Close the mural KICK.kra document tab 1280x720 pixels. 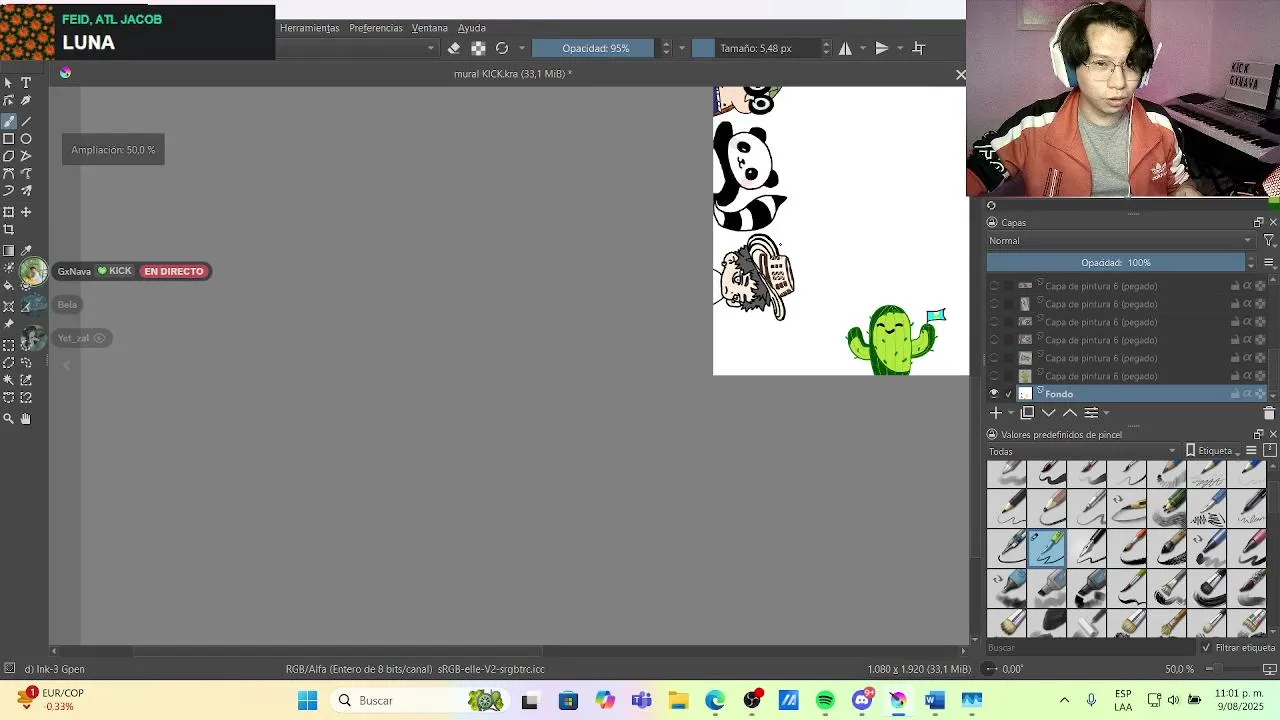(x=961, y=74)
